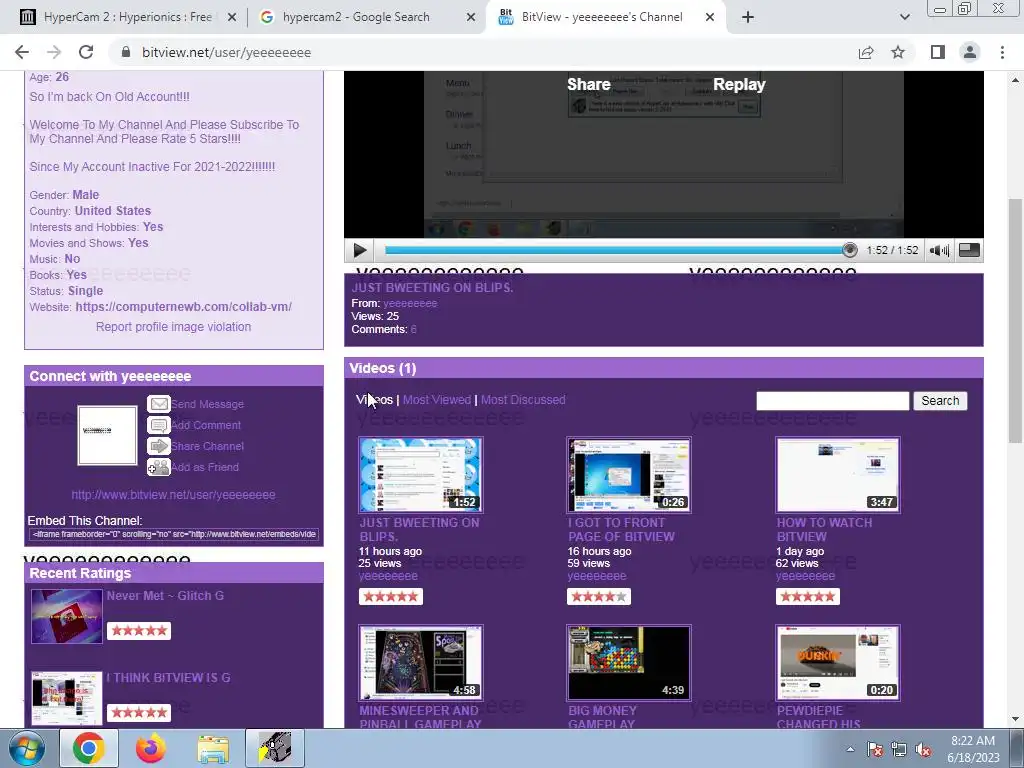This screenshot has height=768, width=1024.
Task: Click the star rating under HOW TO WATCH BITVIEW
Action: [808, 596]
